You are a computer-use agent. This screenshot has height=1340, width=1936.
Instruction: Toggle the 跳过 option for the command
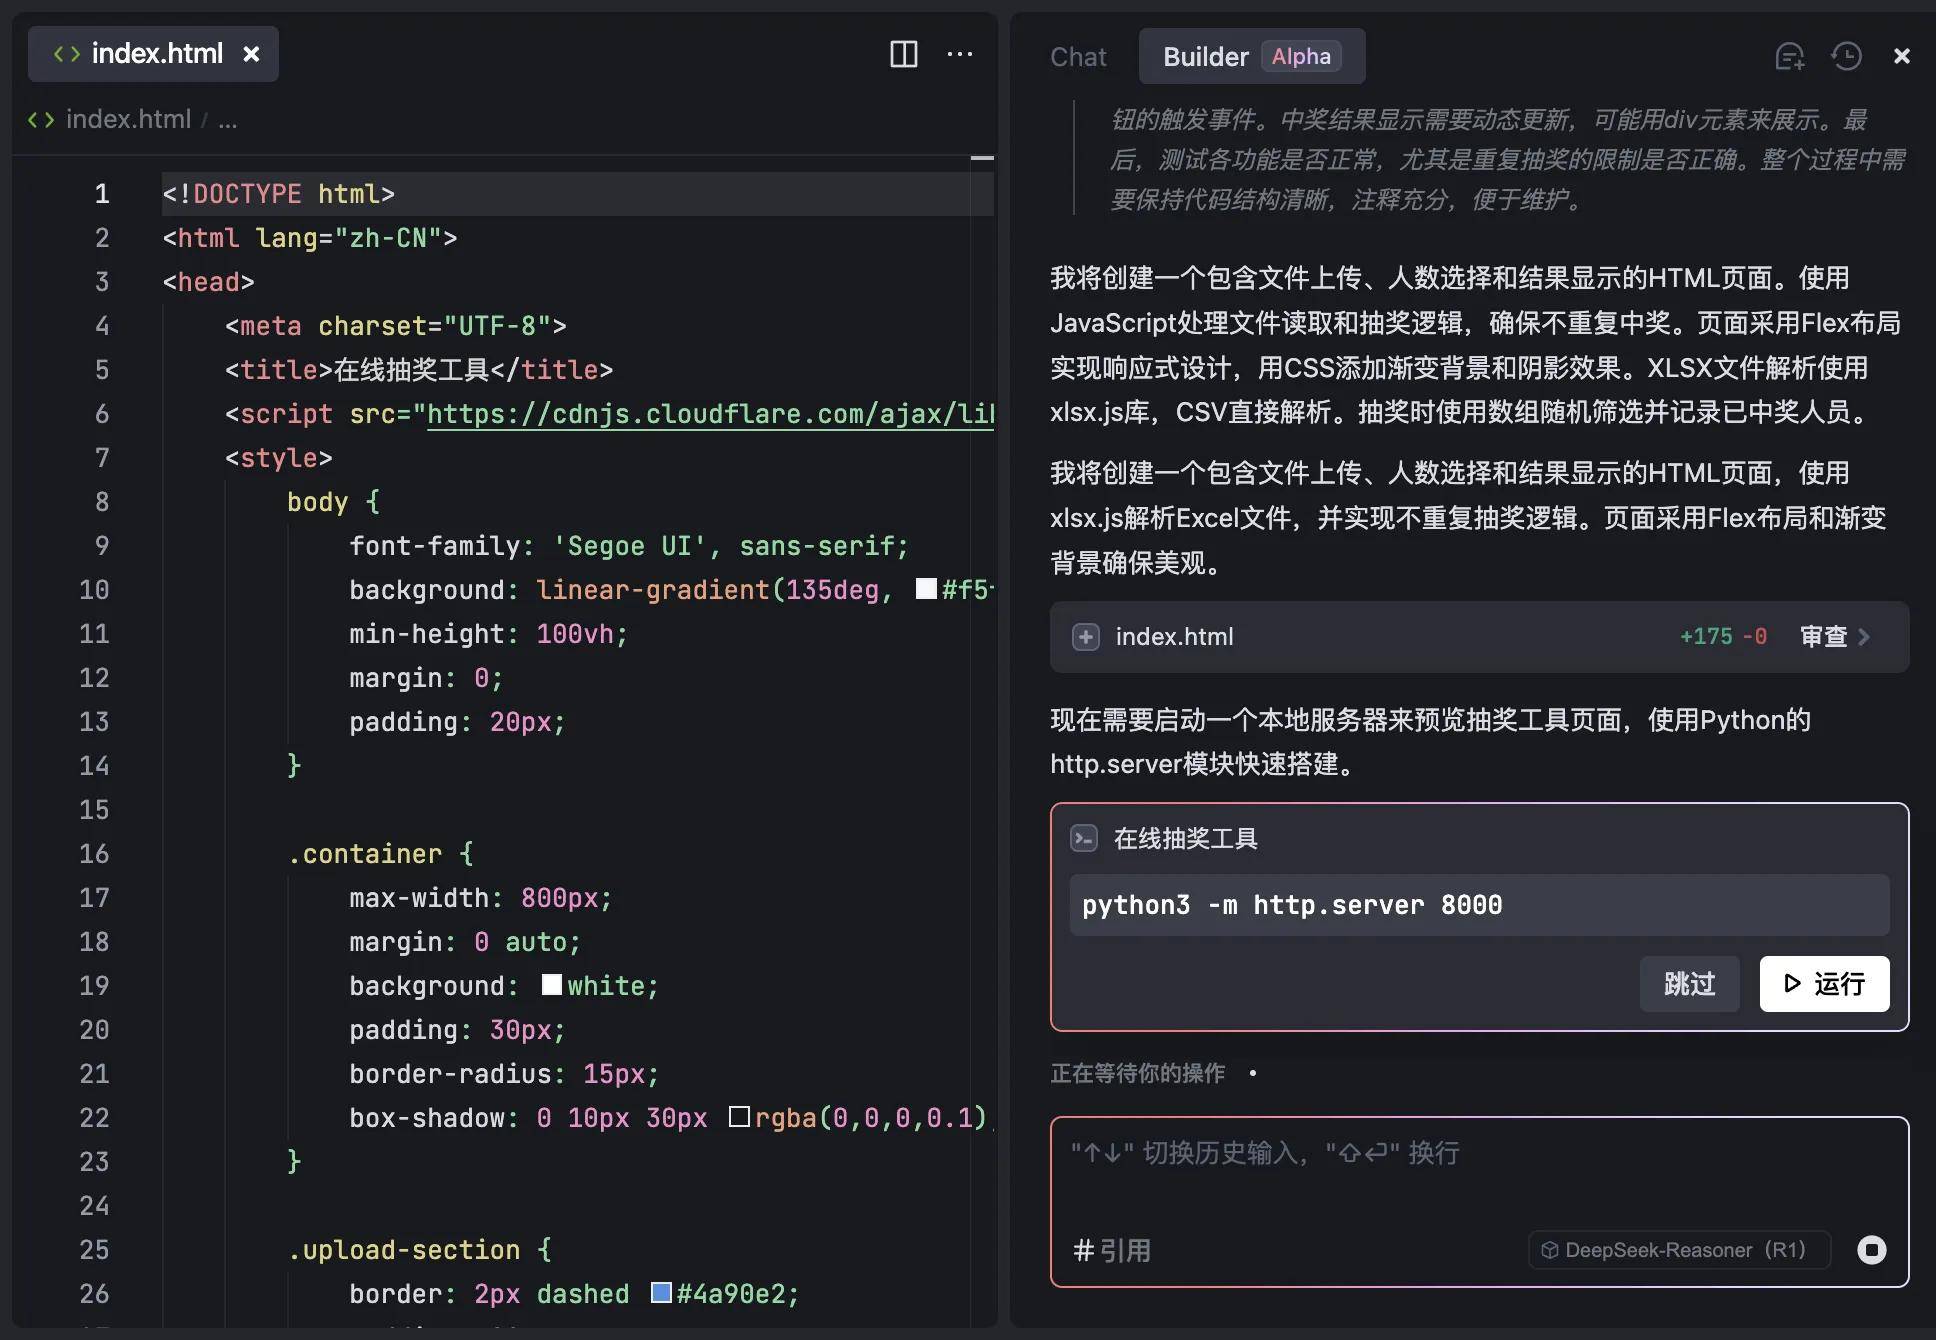click(1689, 984)
